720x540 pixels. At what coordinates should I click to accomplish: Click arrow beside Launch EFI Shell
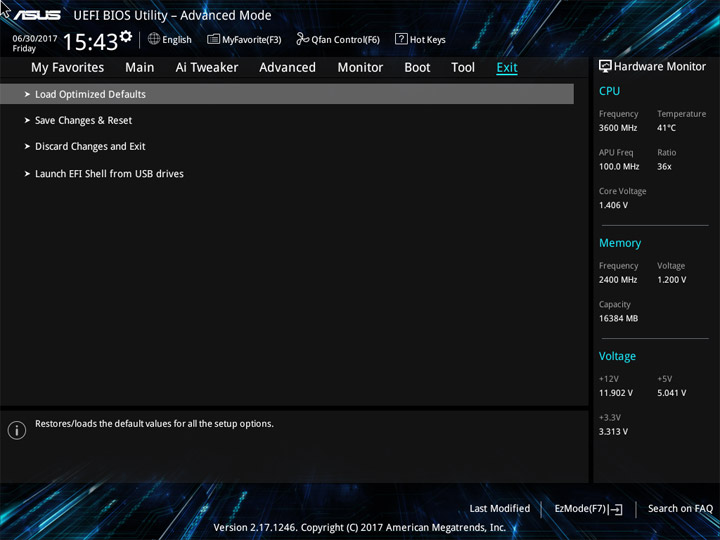[x=27, y=174]
